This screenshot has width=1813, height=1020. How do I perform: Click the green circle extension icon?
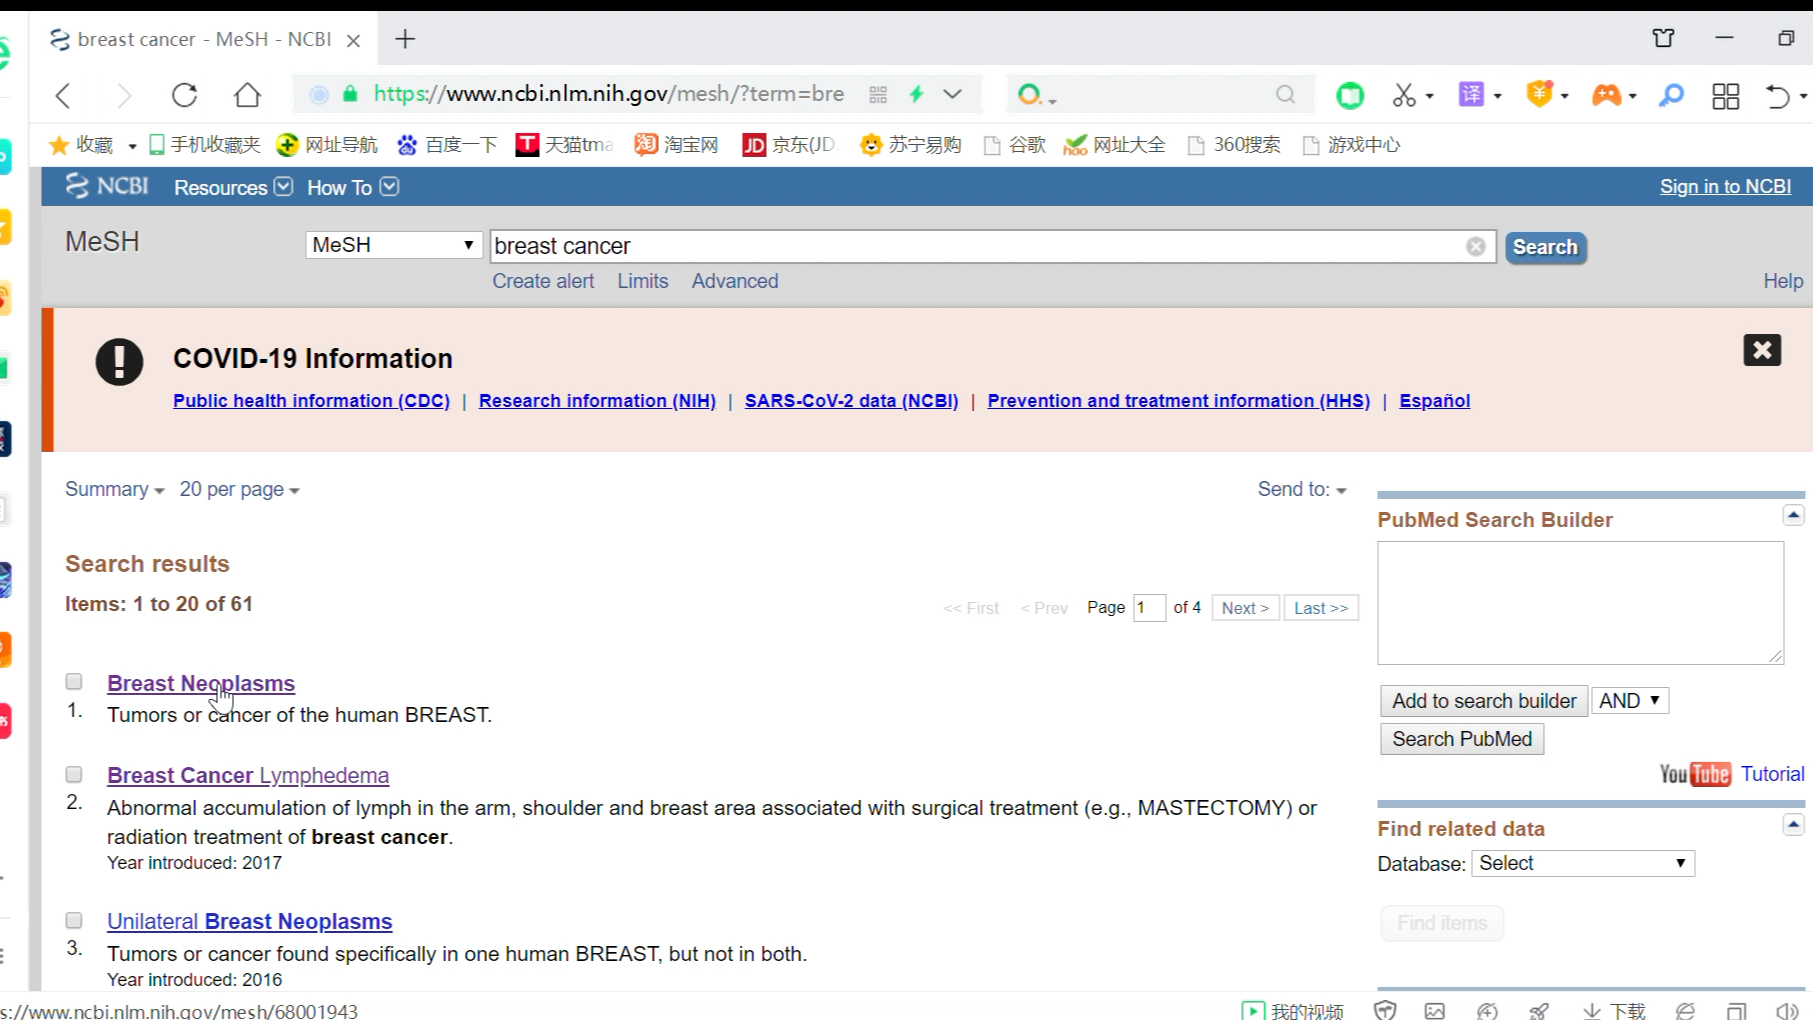[x=1350, y=95]
